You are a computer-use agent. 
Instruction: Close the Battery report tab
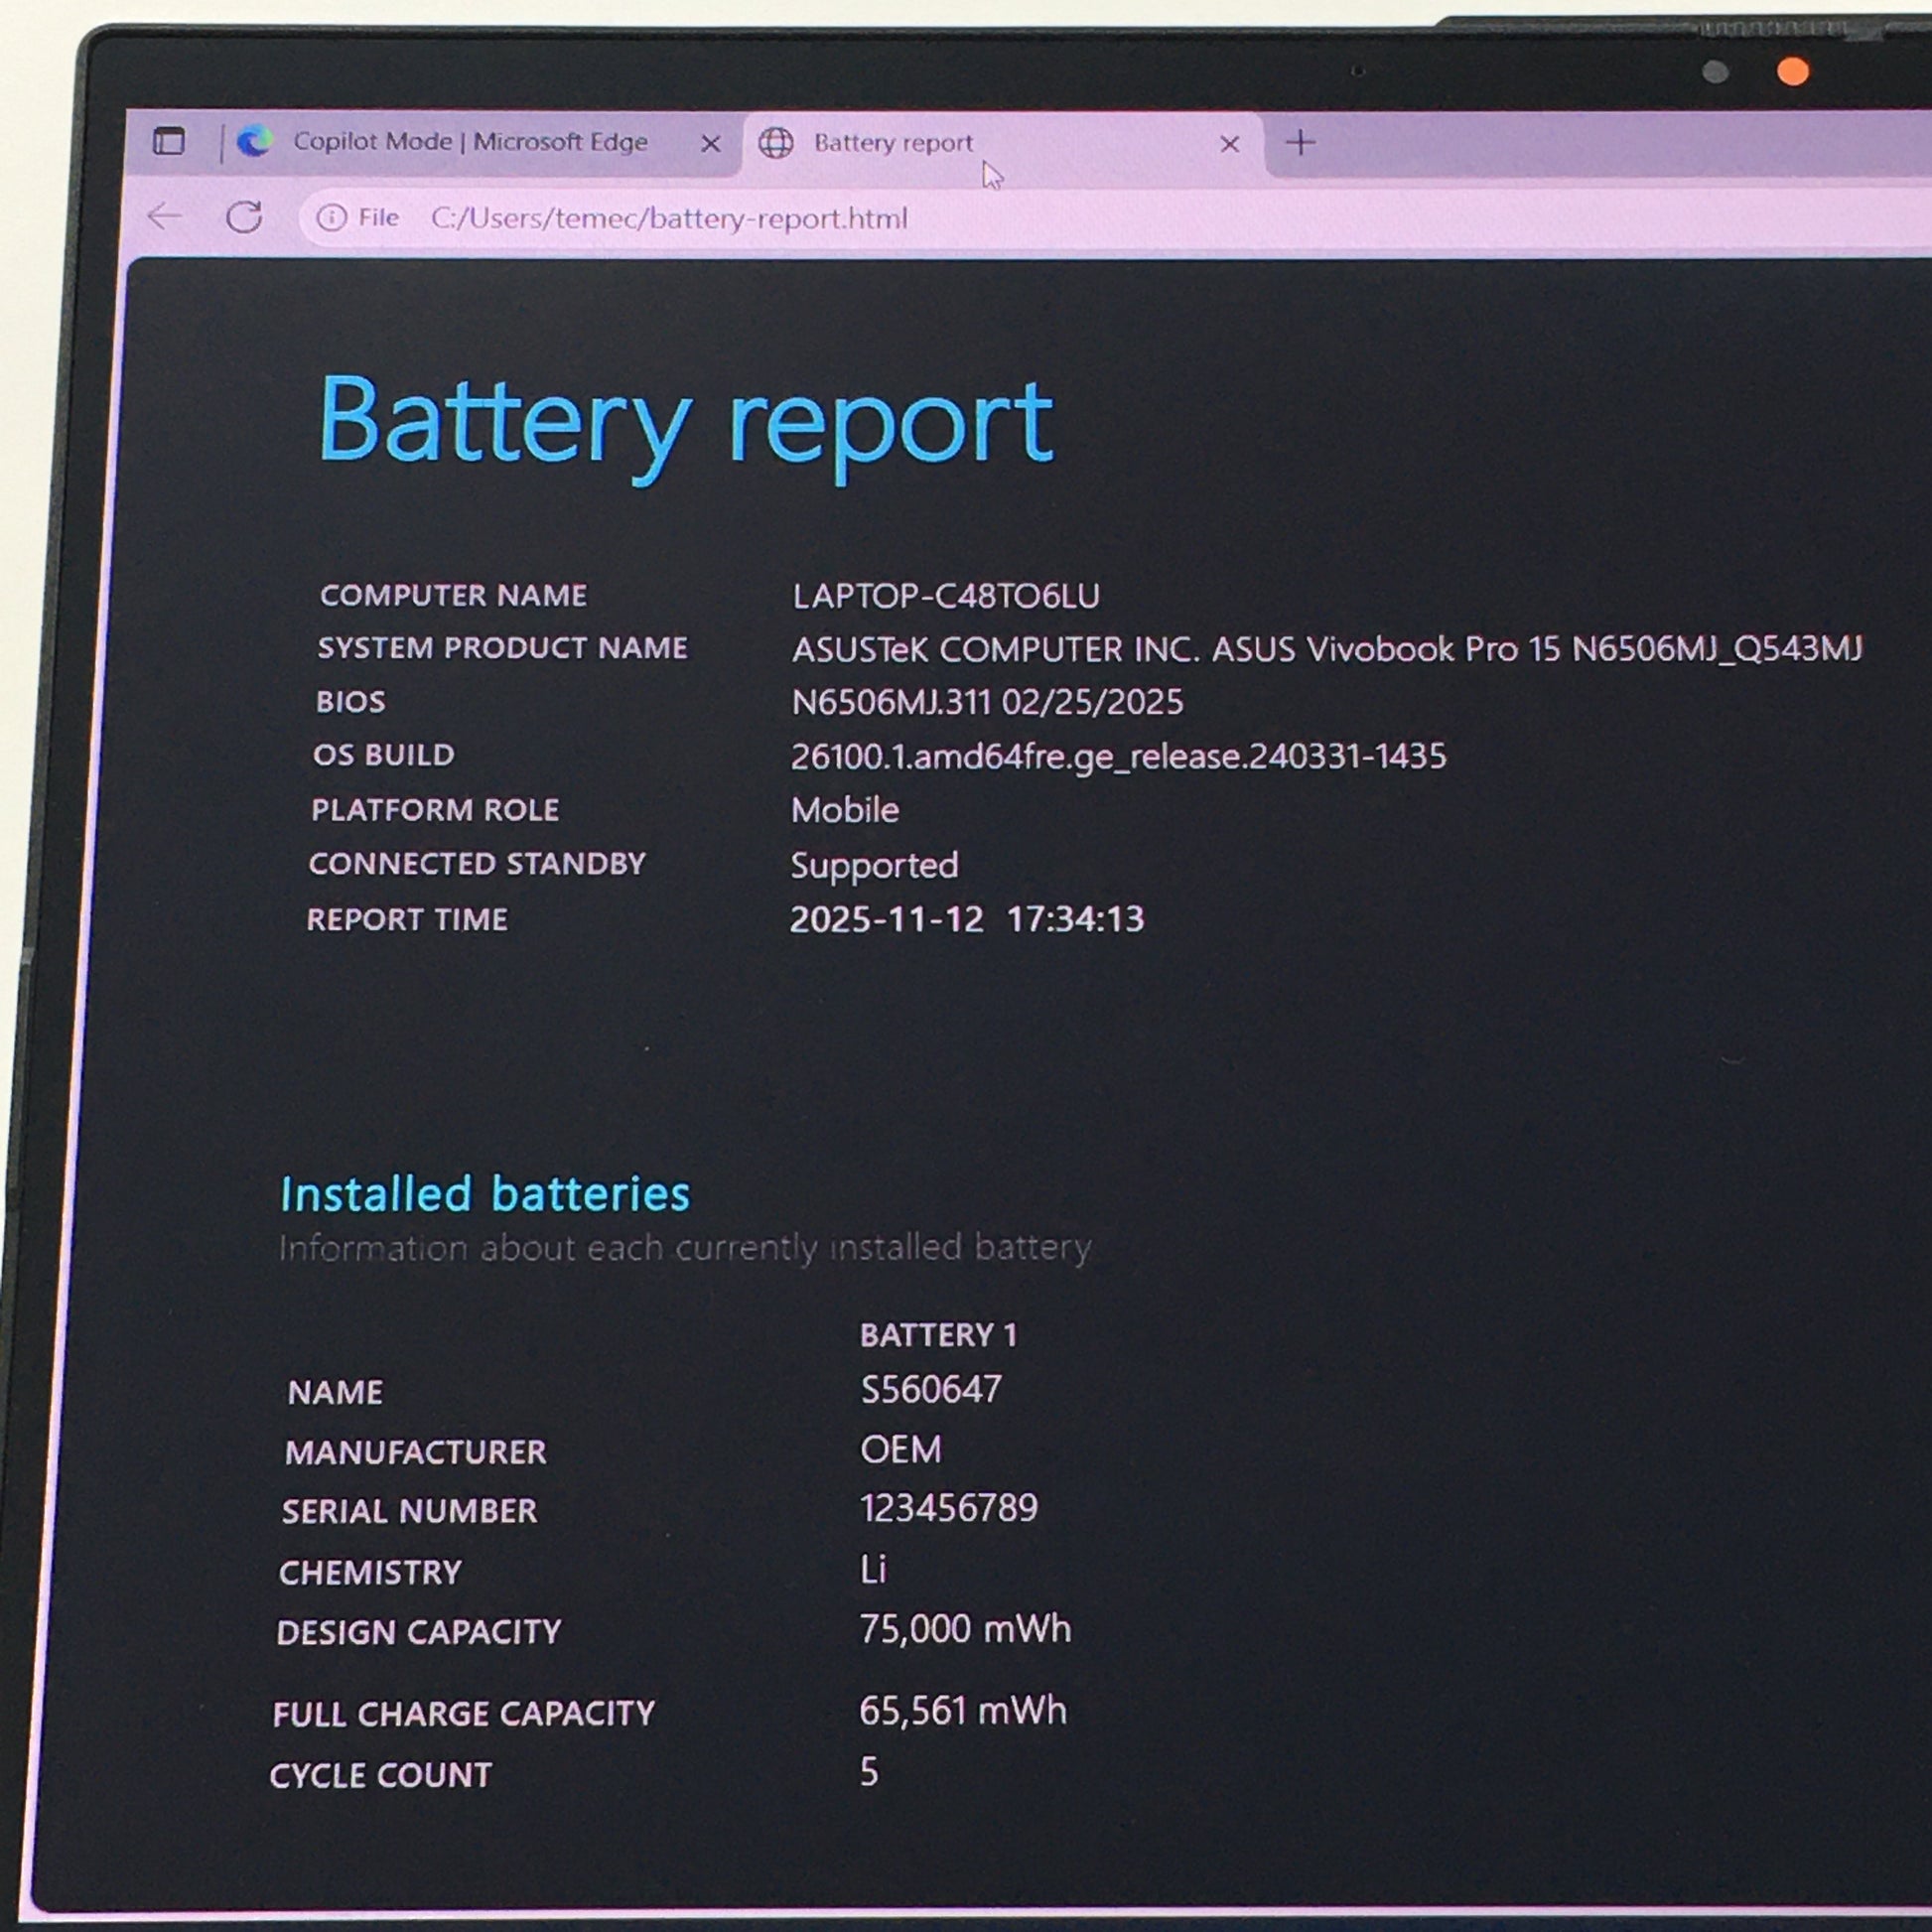(1230, 144)
